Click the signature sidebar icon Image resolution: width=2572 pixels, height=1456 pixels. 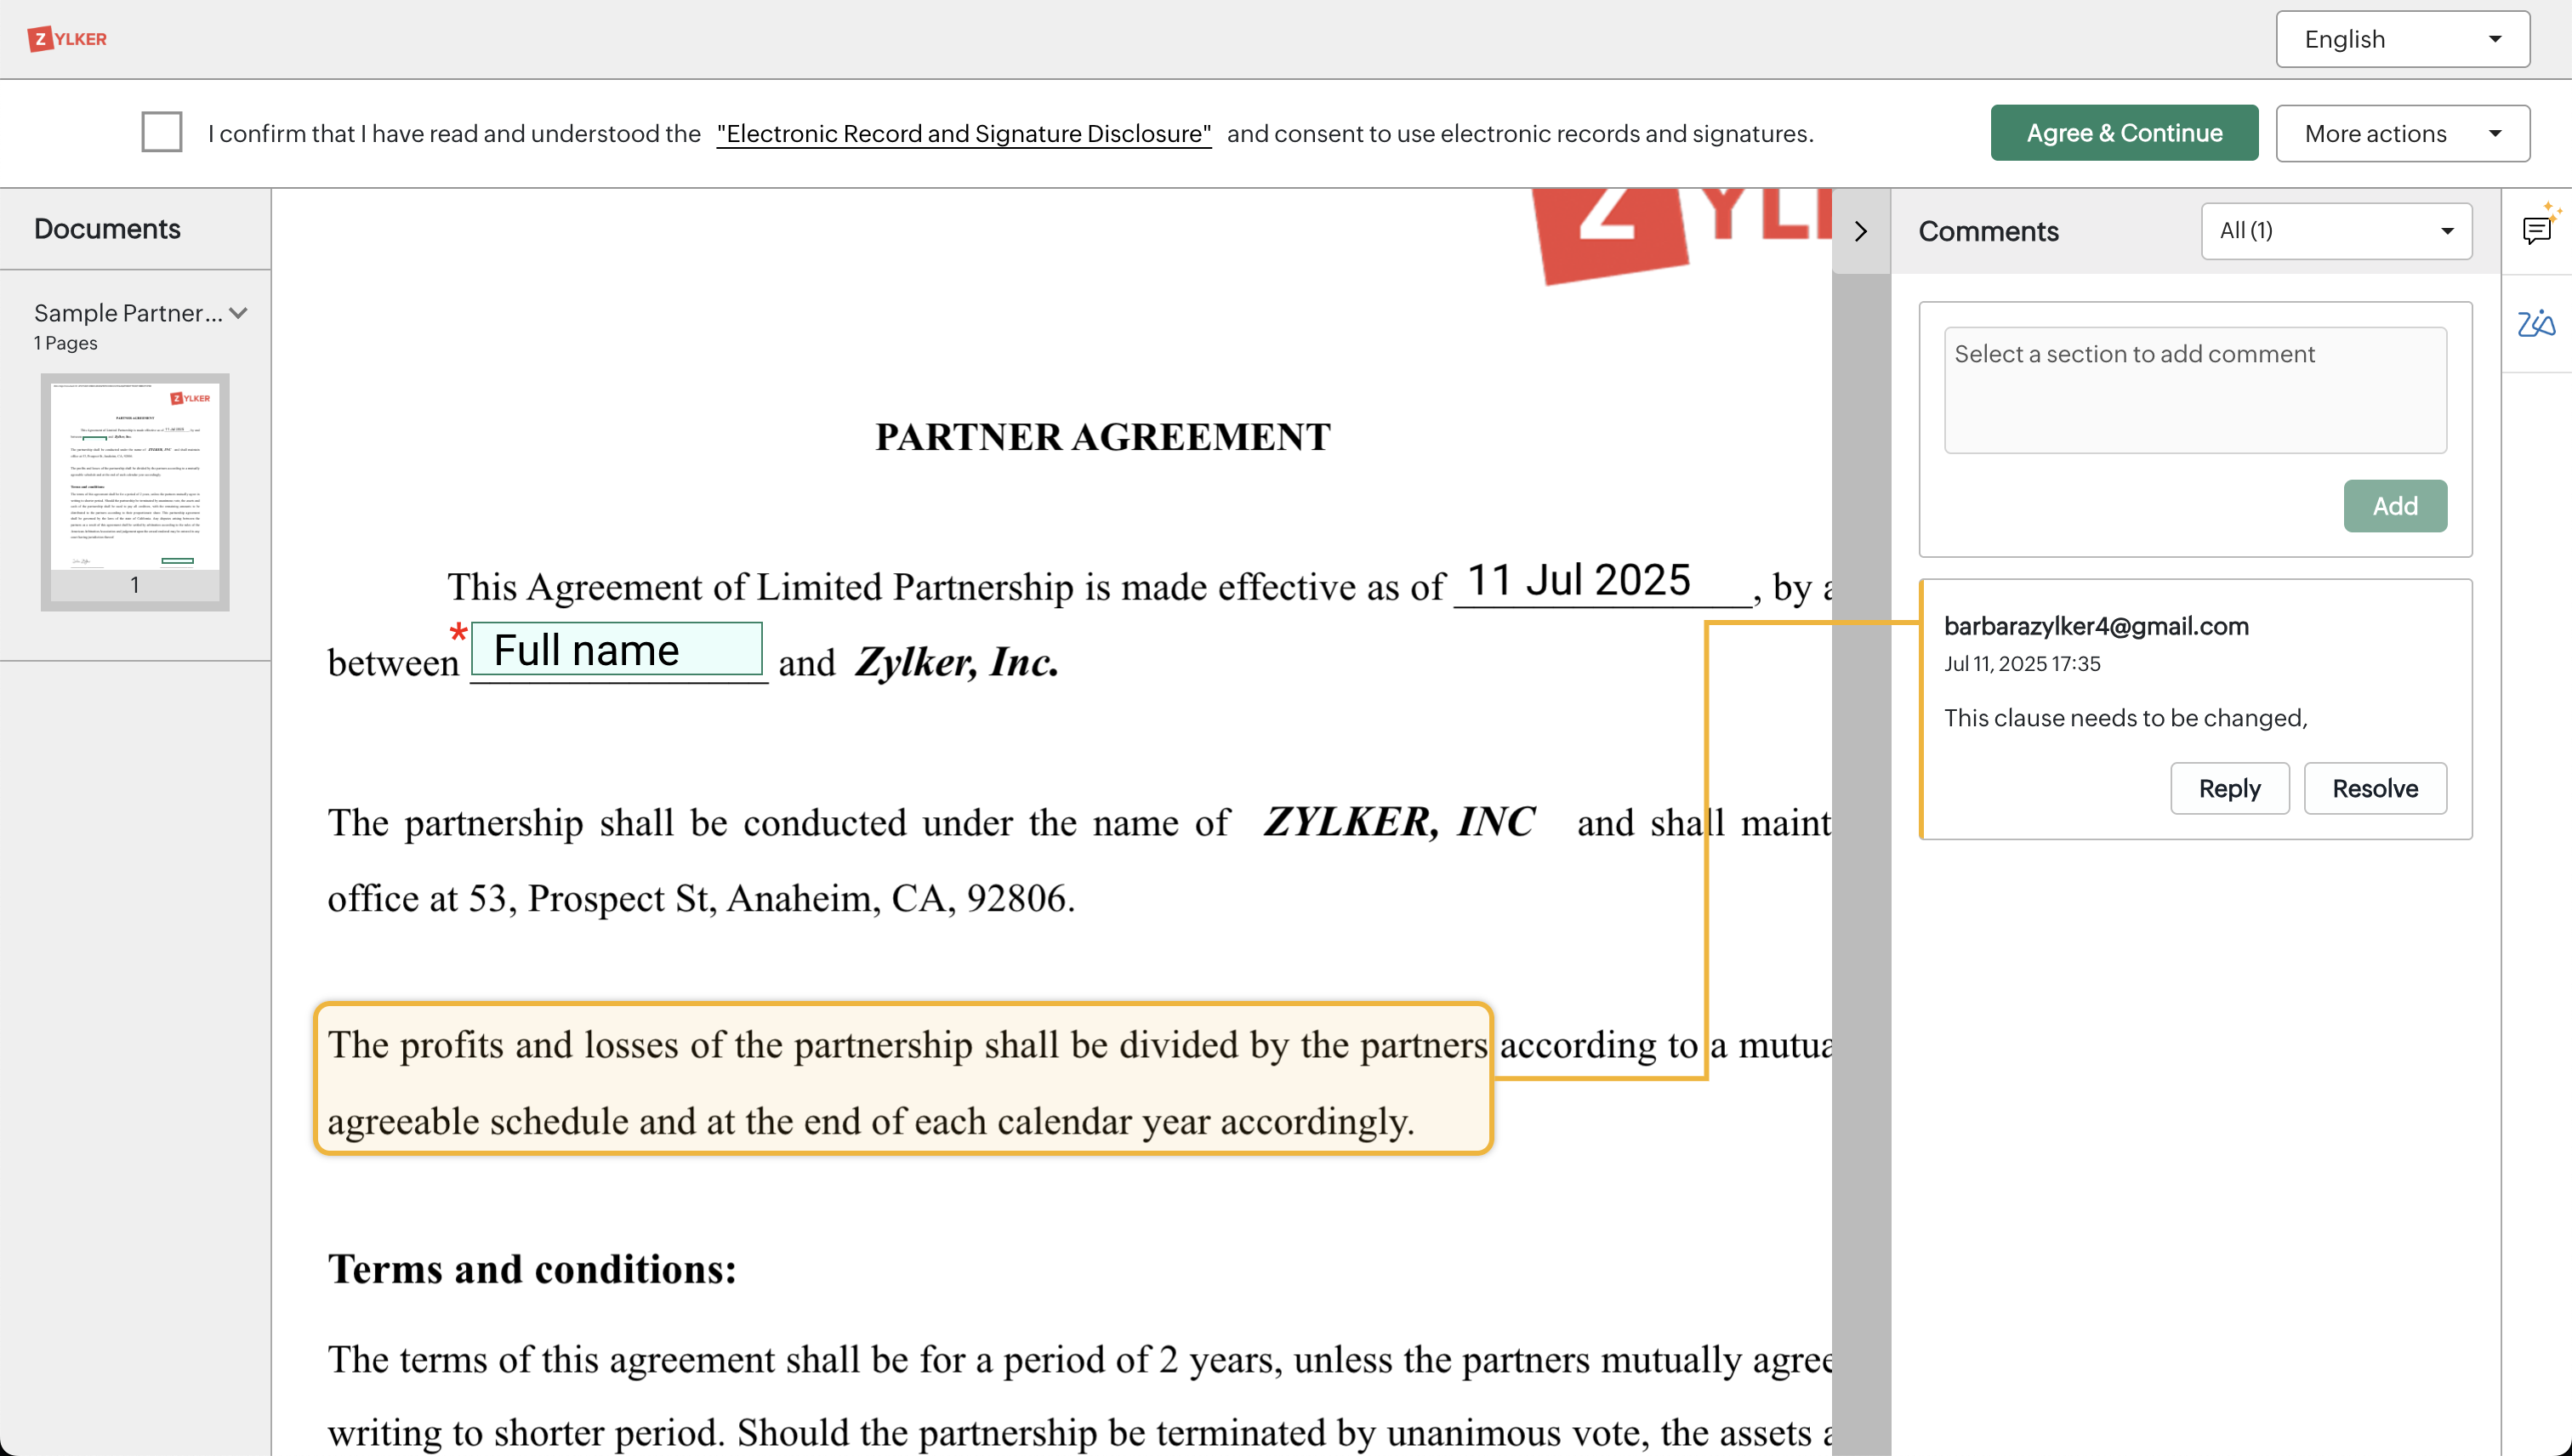coord(2536,323)
